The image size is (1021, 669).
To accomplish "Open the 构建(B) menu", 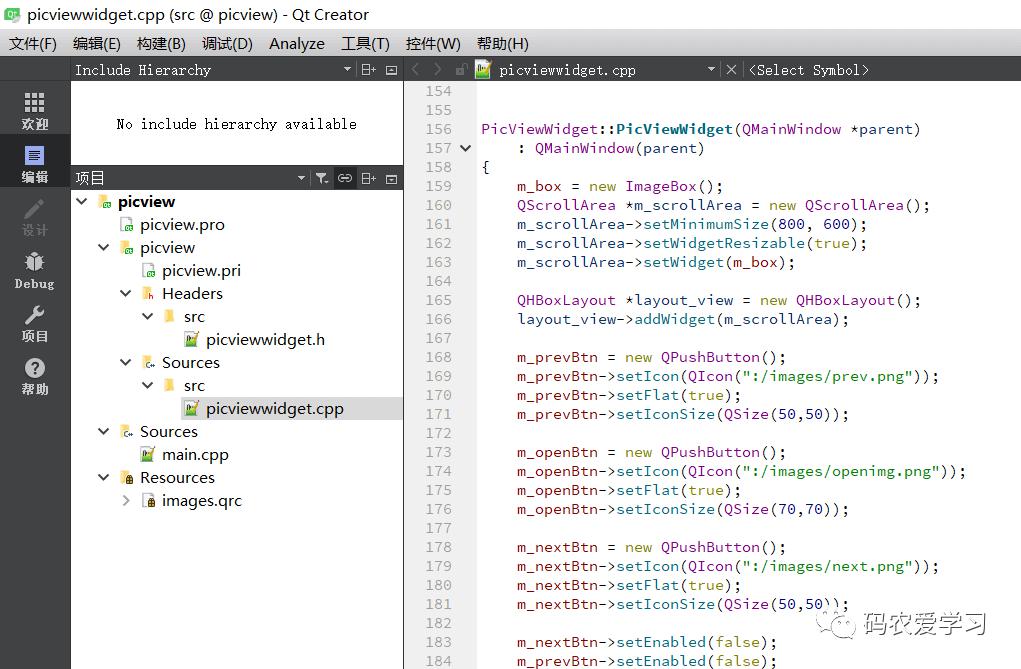I will click(x=161, y=44).
